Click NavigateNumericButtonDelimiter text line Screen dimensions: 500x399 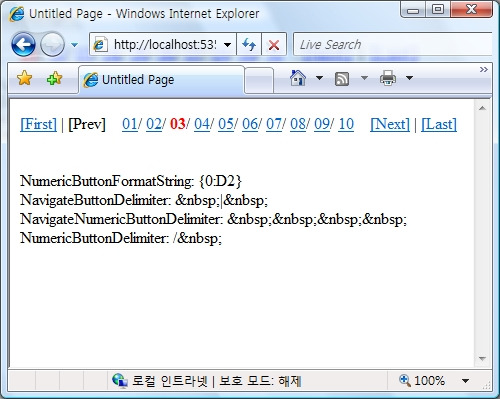(213, 219)
